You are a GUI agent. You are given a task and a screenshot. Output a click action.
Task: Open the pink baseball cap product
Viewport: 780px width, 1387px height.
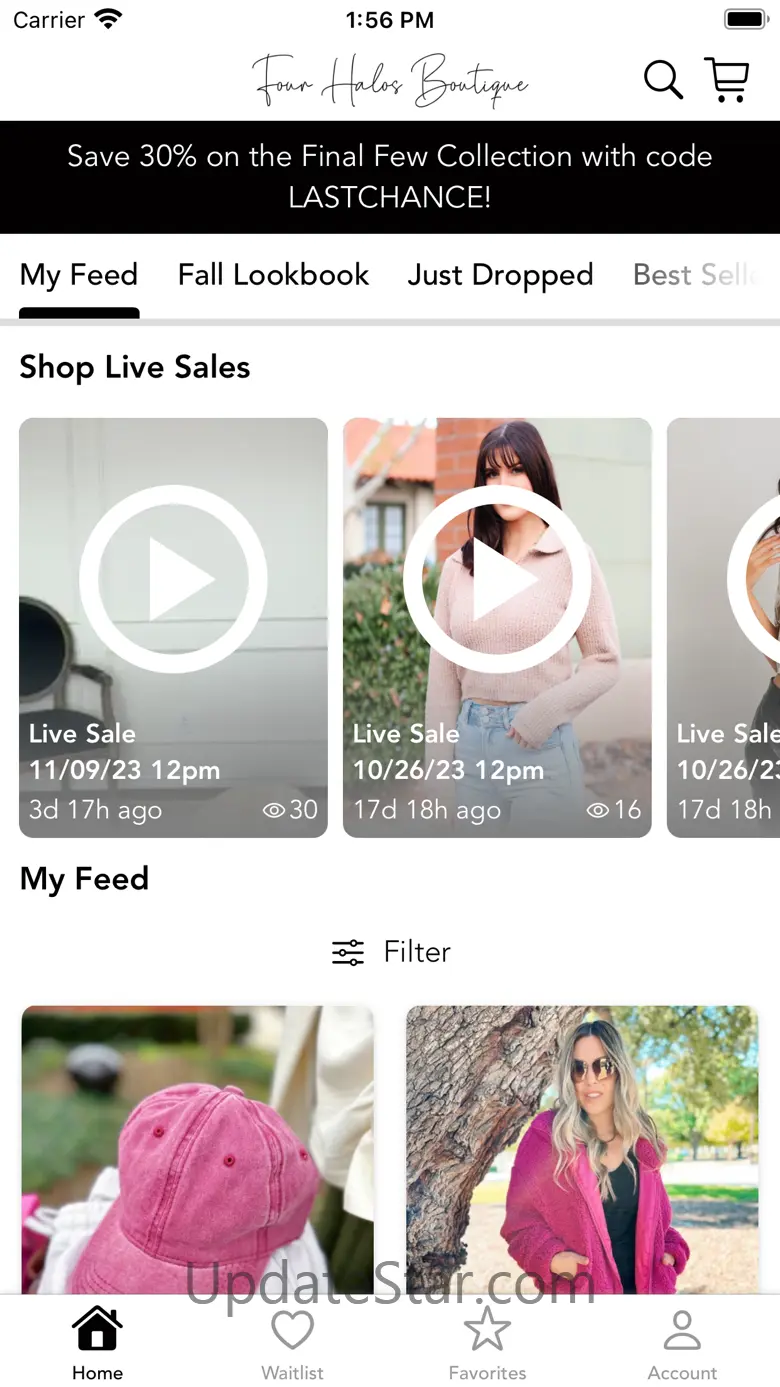tap(197, 1150)
